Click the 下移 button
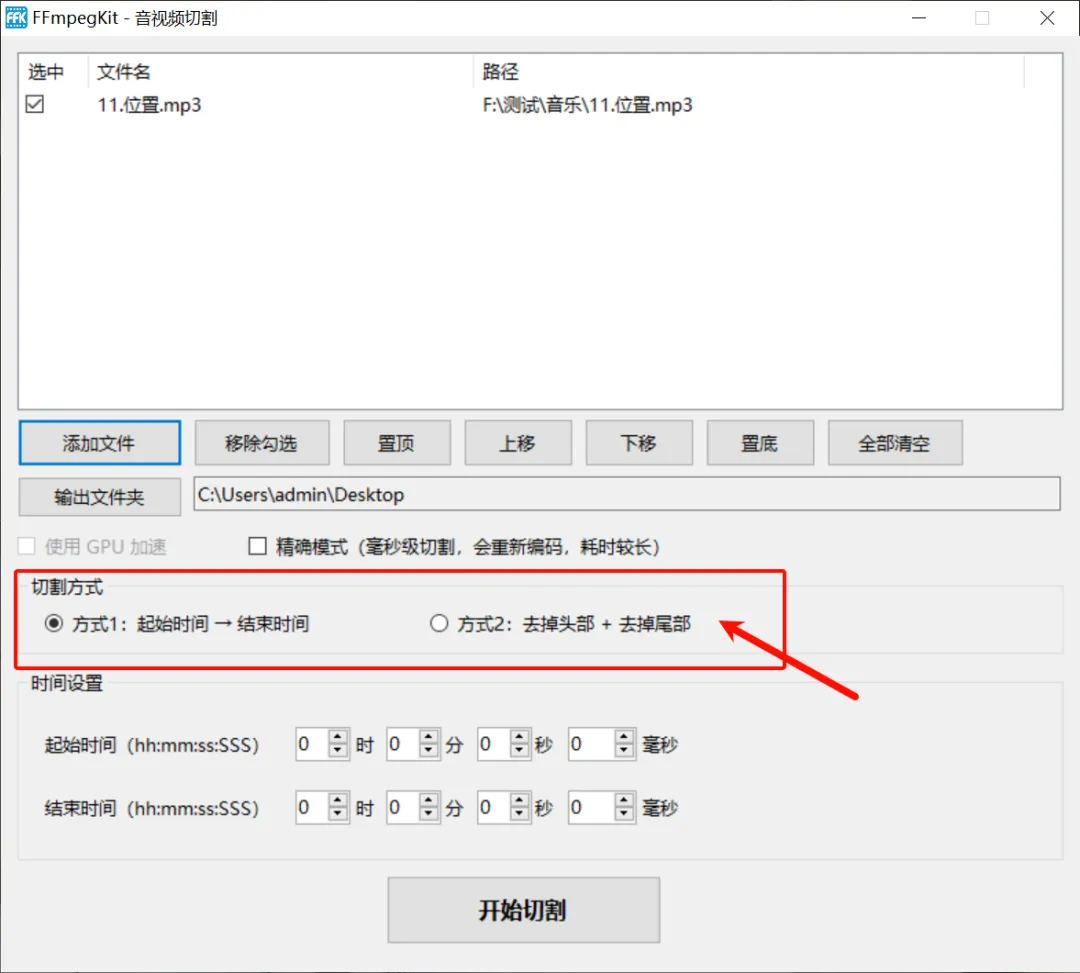 [x=639, y=443]
